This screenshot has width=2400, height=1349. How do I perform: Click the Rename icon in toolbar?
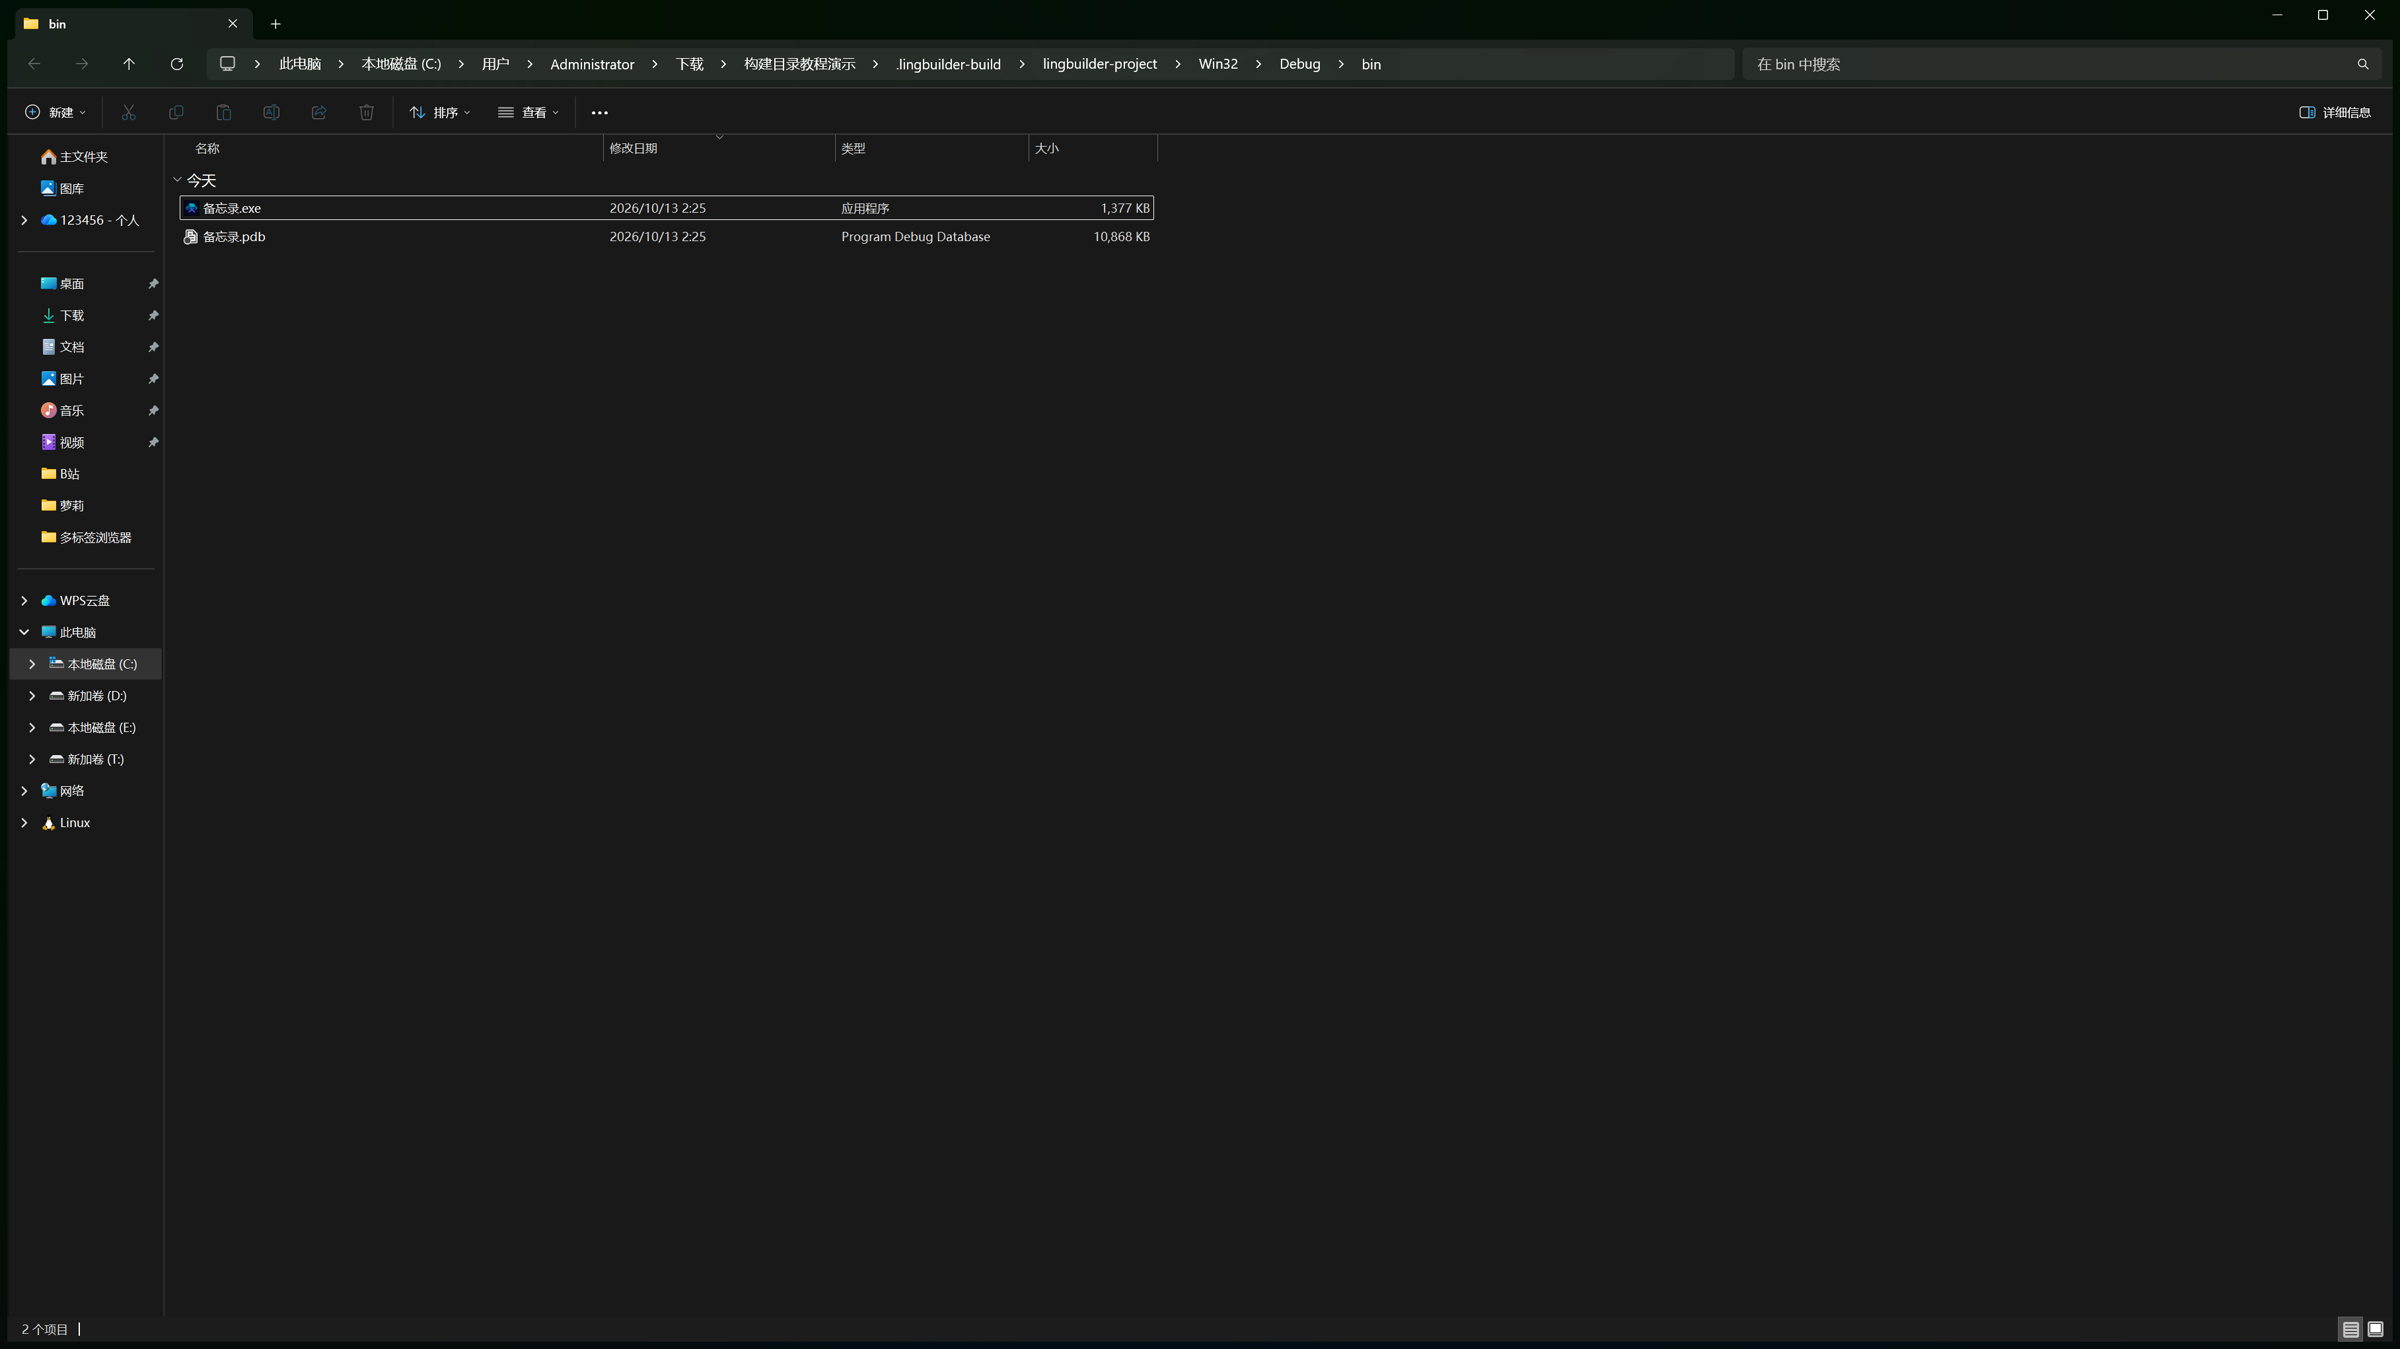tap(271, 112)
